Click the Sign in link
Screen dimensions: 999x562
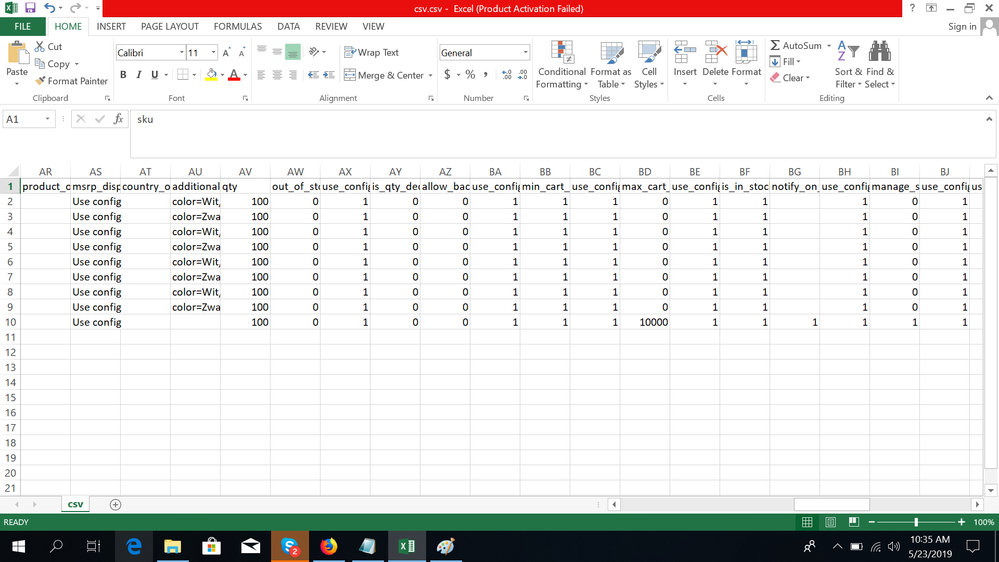pos(962,27)
